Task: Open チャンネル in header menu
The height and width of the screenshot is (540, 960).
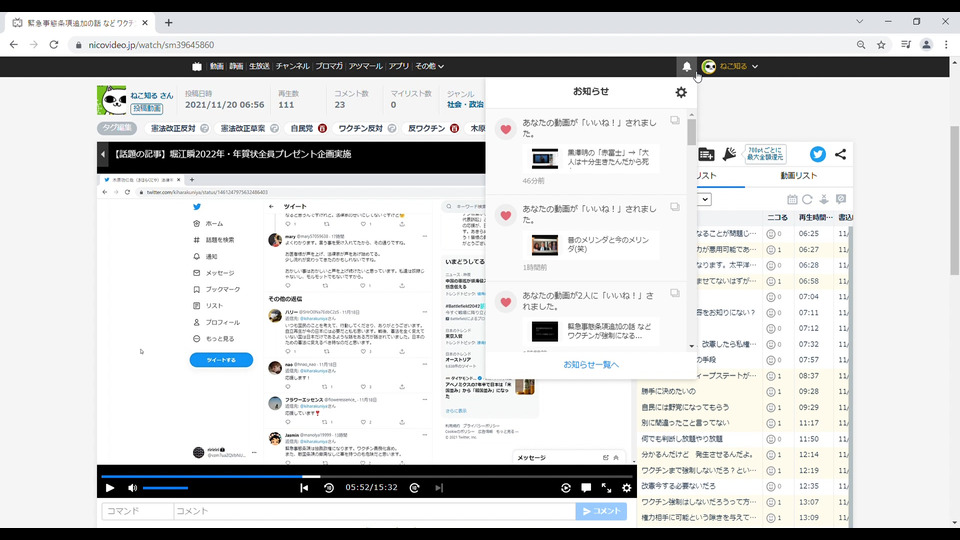Action: pos(292,66)
